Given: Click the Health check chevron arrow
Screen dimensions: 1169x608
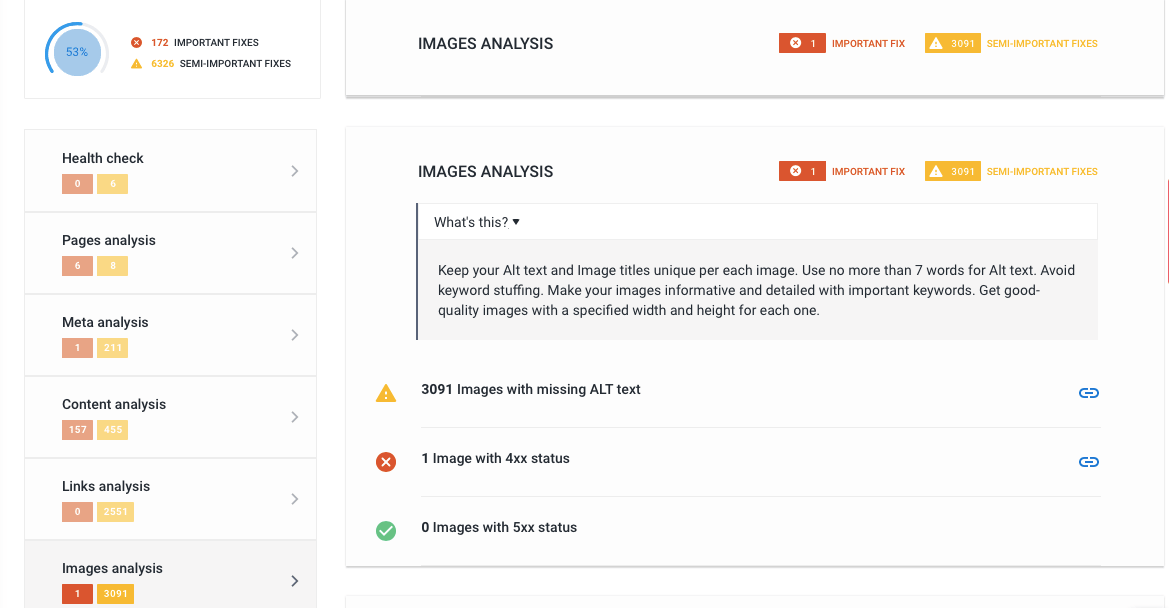Looking at the screenshot, I should [x=294, y=171].
